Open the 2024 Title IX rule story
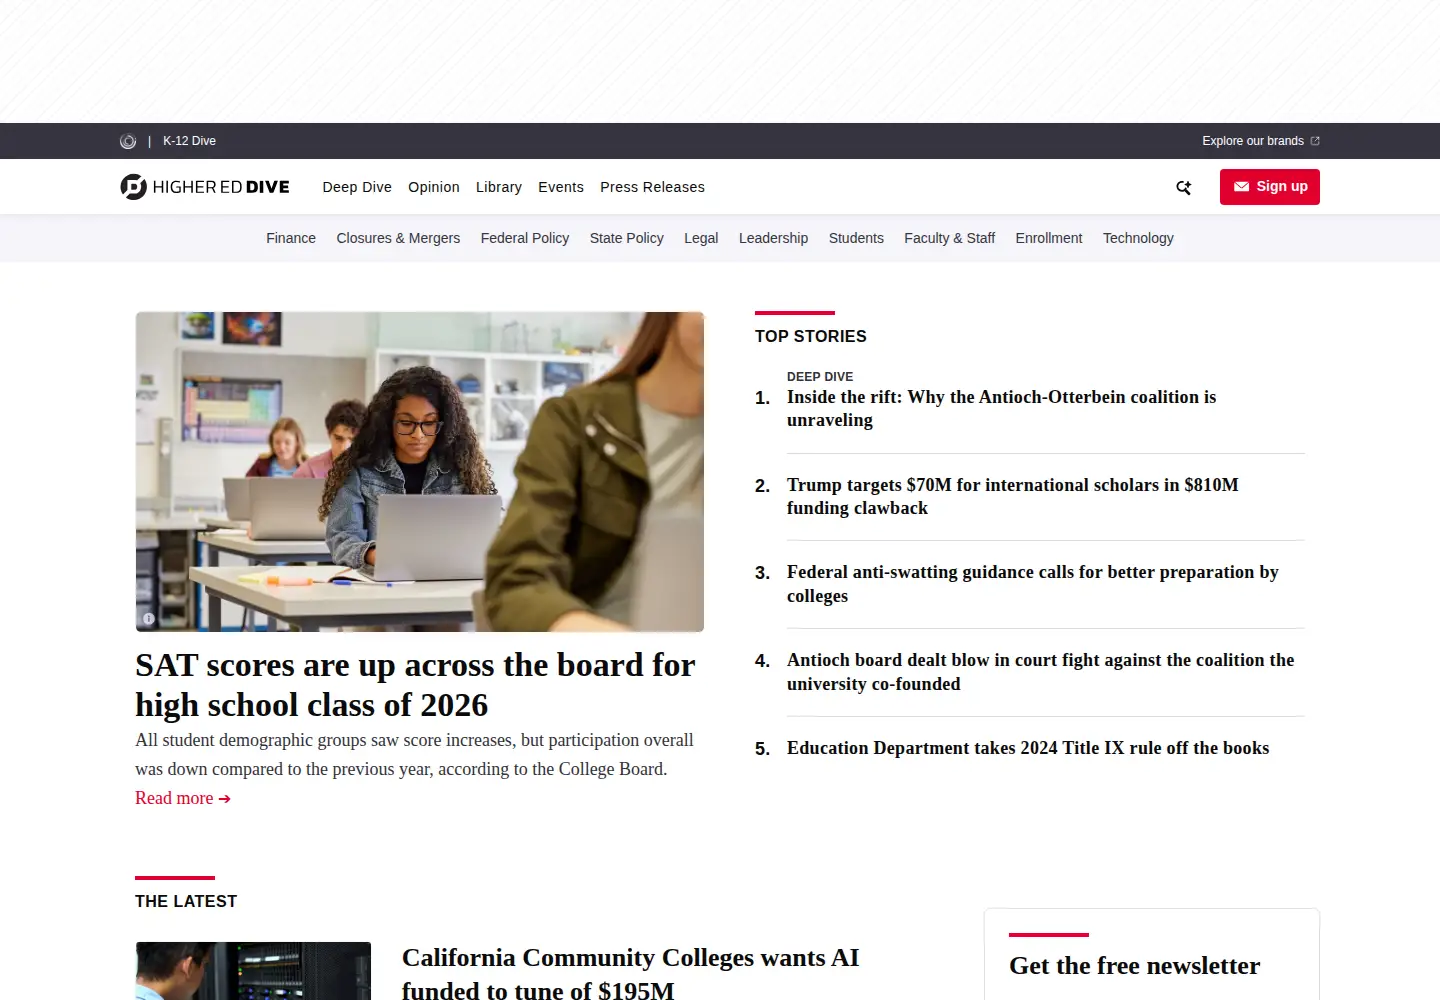 [1028, 748]
